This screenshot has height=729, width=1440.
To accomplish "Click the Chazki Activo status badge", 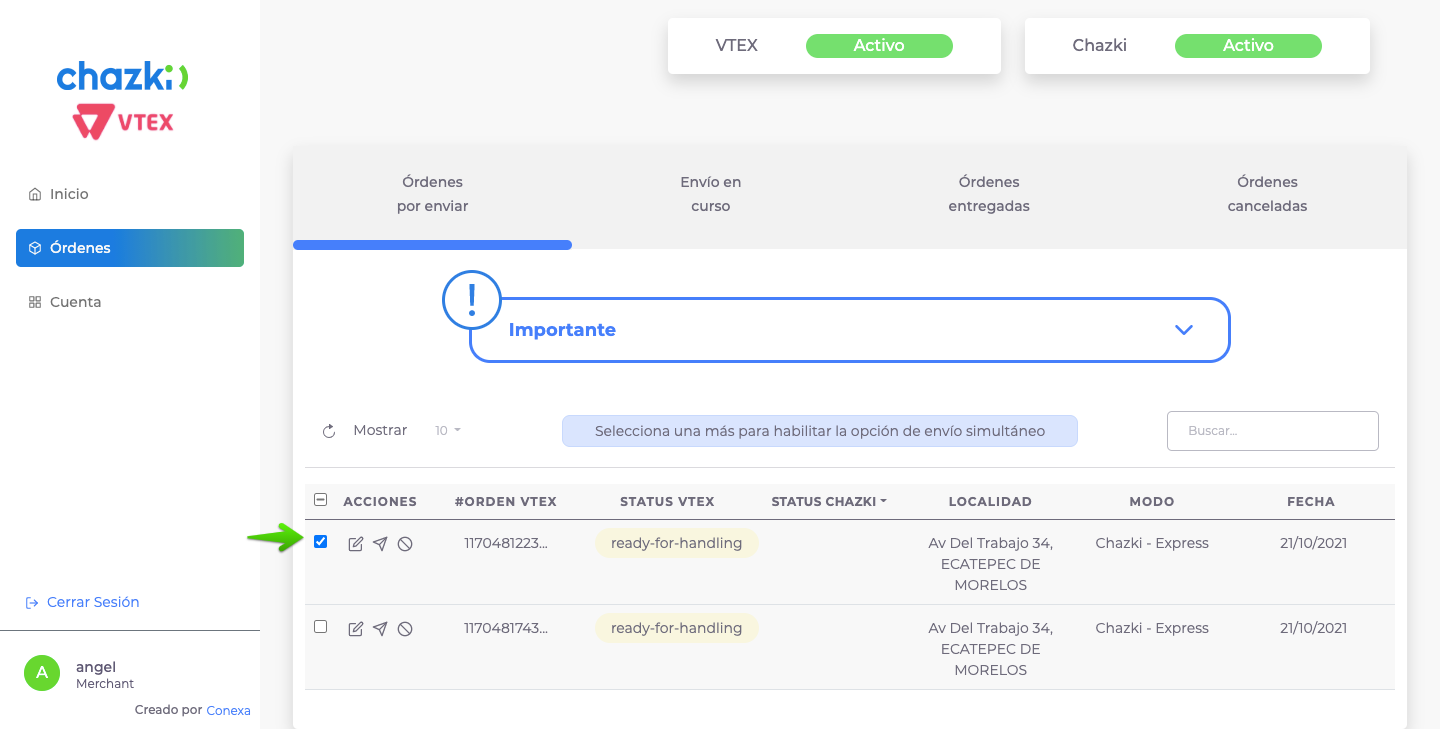I will (x=1248, y=46).
